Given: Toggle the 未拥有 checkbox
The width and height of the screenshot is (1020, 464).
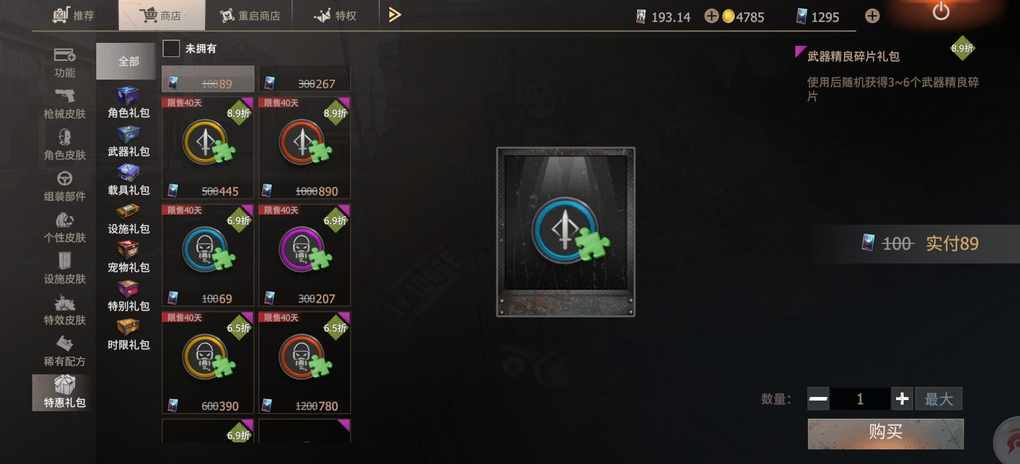Looking at the screenshot, I should pos(171,48).
